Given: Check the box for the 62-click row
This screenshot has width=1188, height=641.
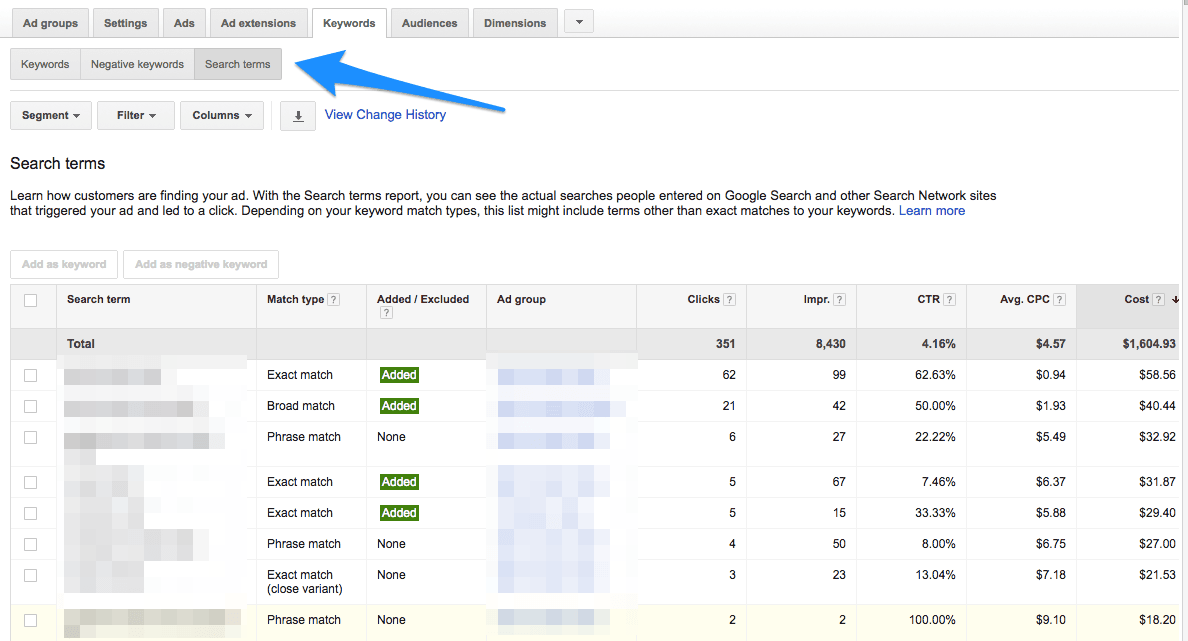Looking at the screenshot, I should pyautogui.click(x=31, y=375).
